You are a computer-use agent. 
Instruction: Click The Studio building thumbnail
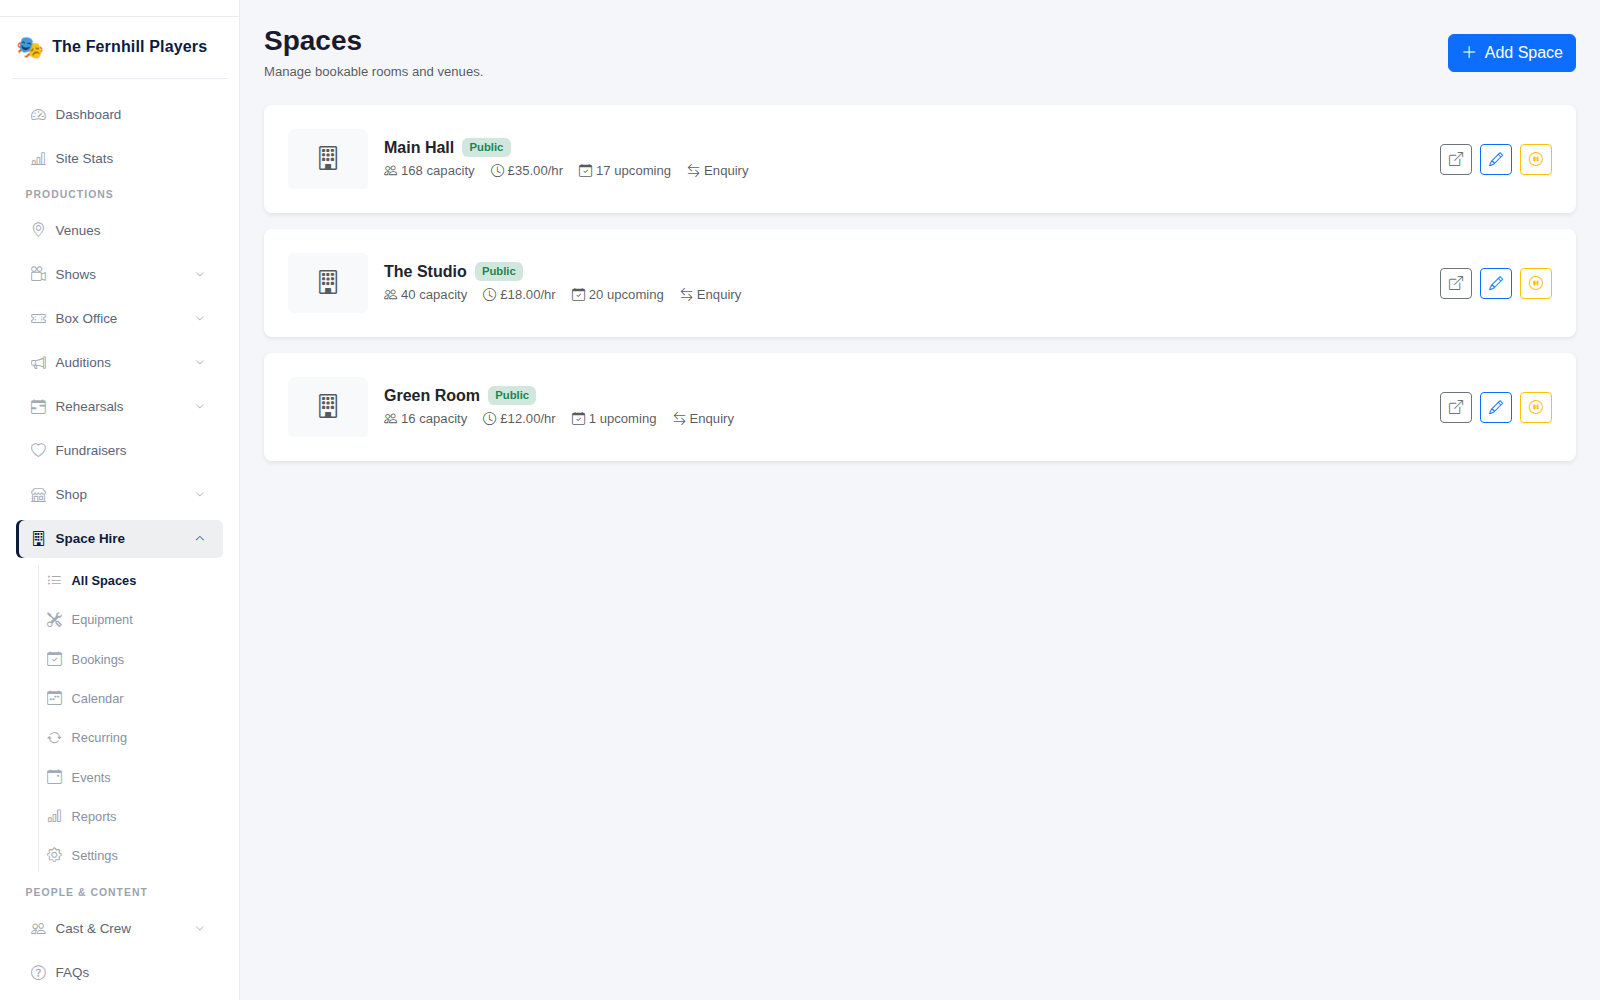pyautogui.click(x=328, y=283)
